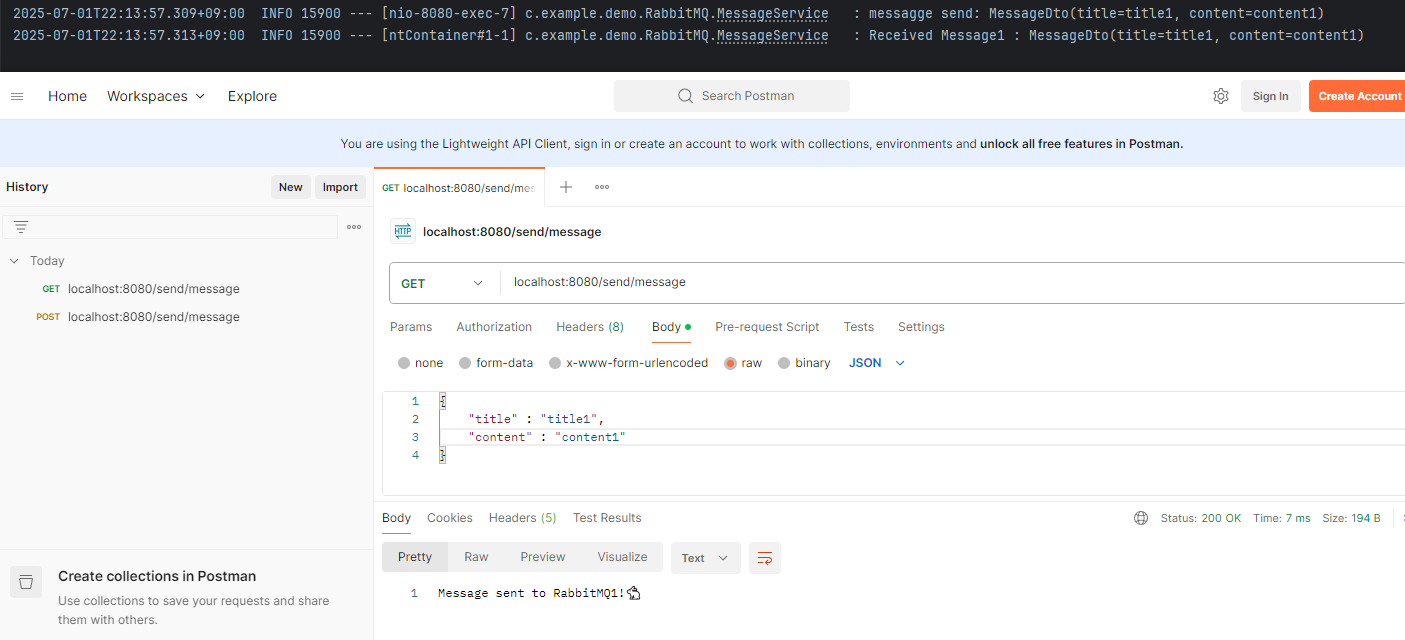Select the binary body option
Viewport: 1405px width, 640px height.
[784, 363]
